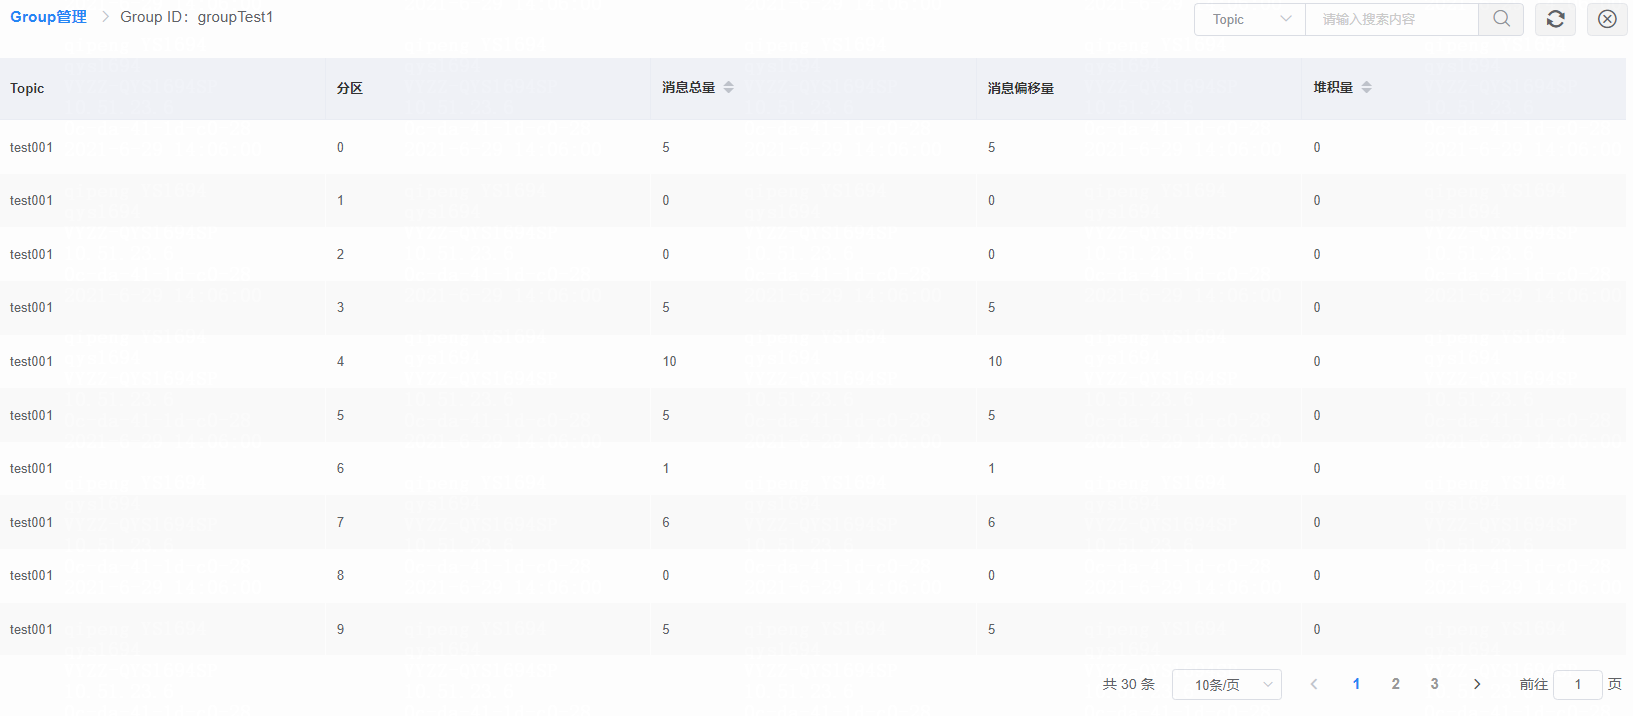The image size is (1633, 716).
Task: Open the Topic search type dropdown
Action: click(x=1250, y=19)
